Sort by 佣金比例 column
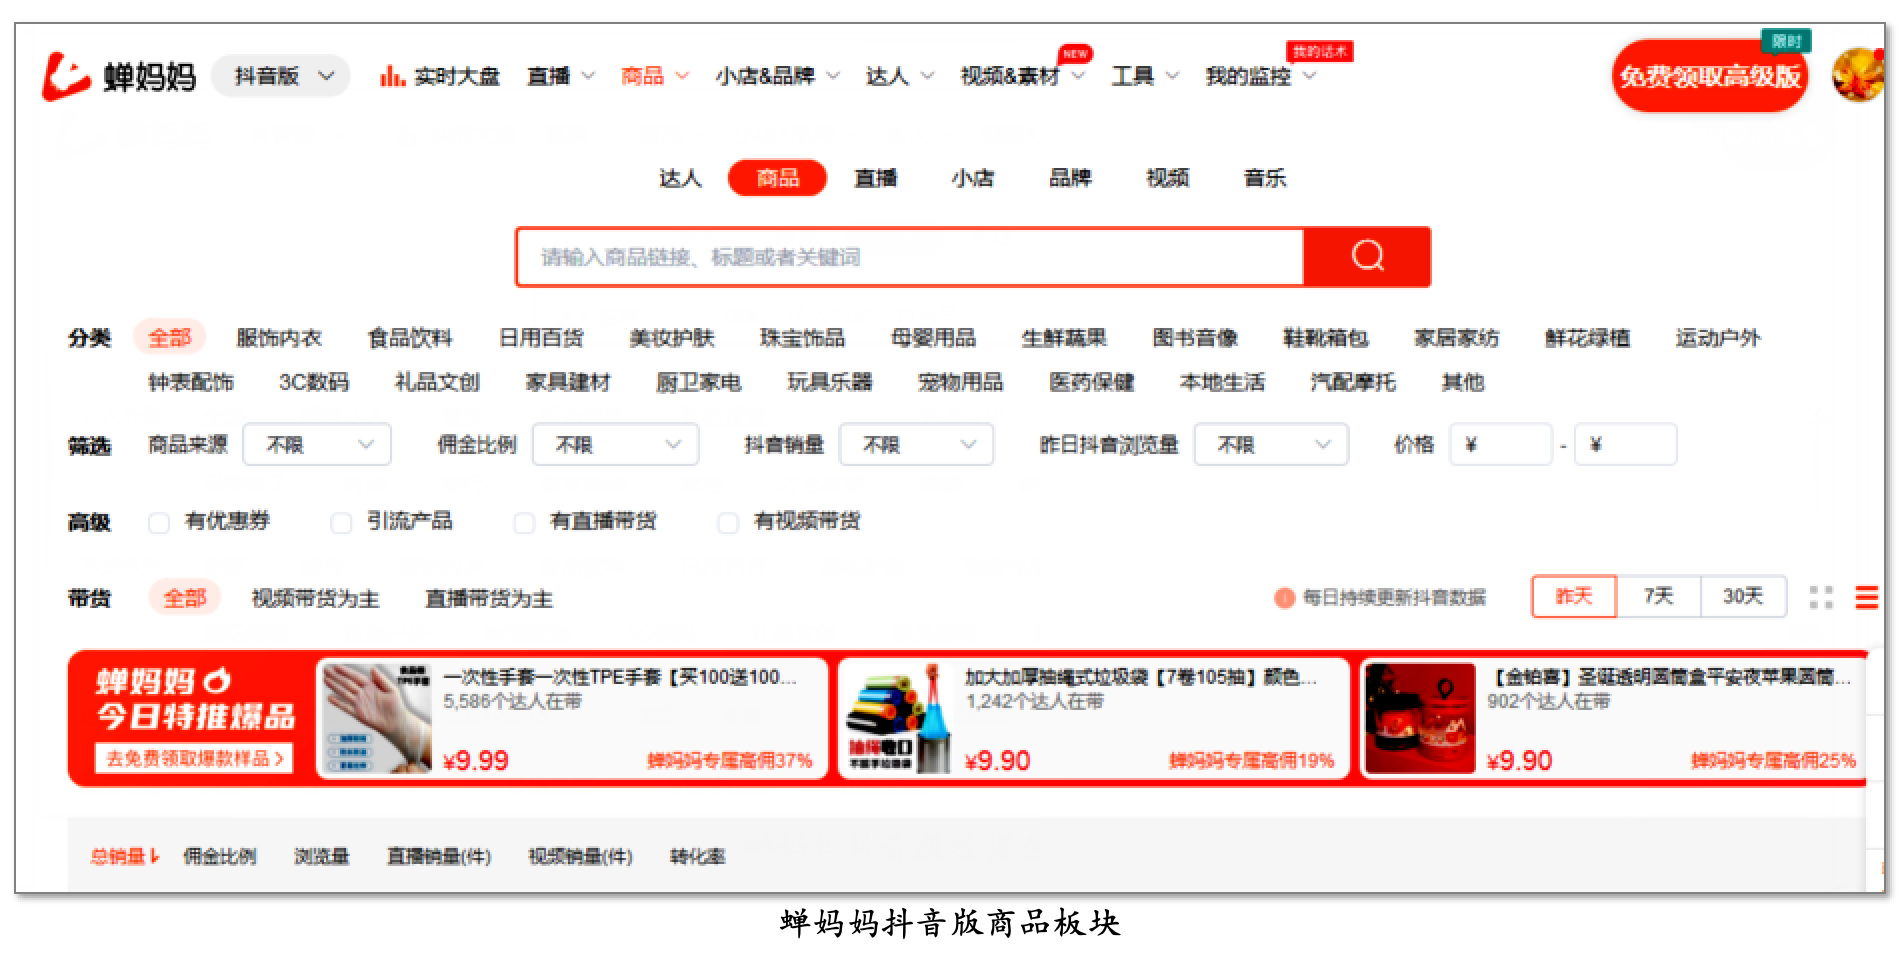Viewport: 1900px width, 960px height. tap(220, 856)
